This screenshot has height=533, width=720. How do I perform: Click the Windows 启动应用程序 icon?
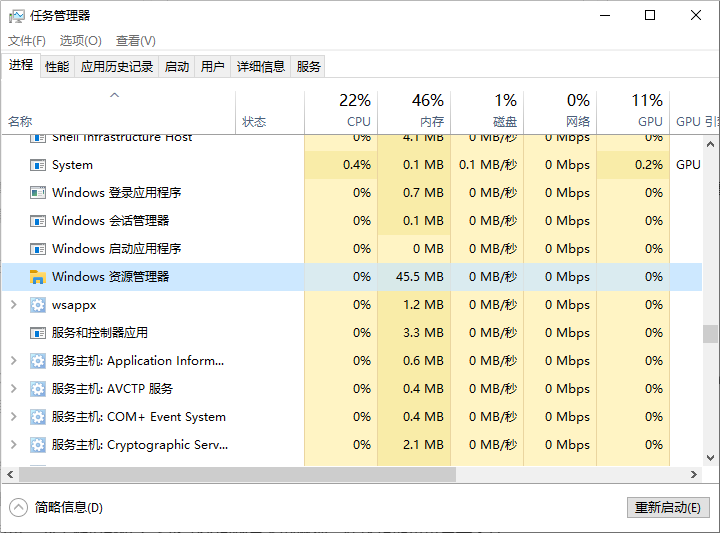point(38,249)
